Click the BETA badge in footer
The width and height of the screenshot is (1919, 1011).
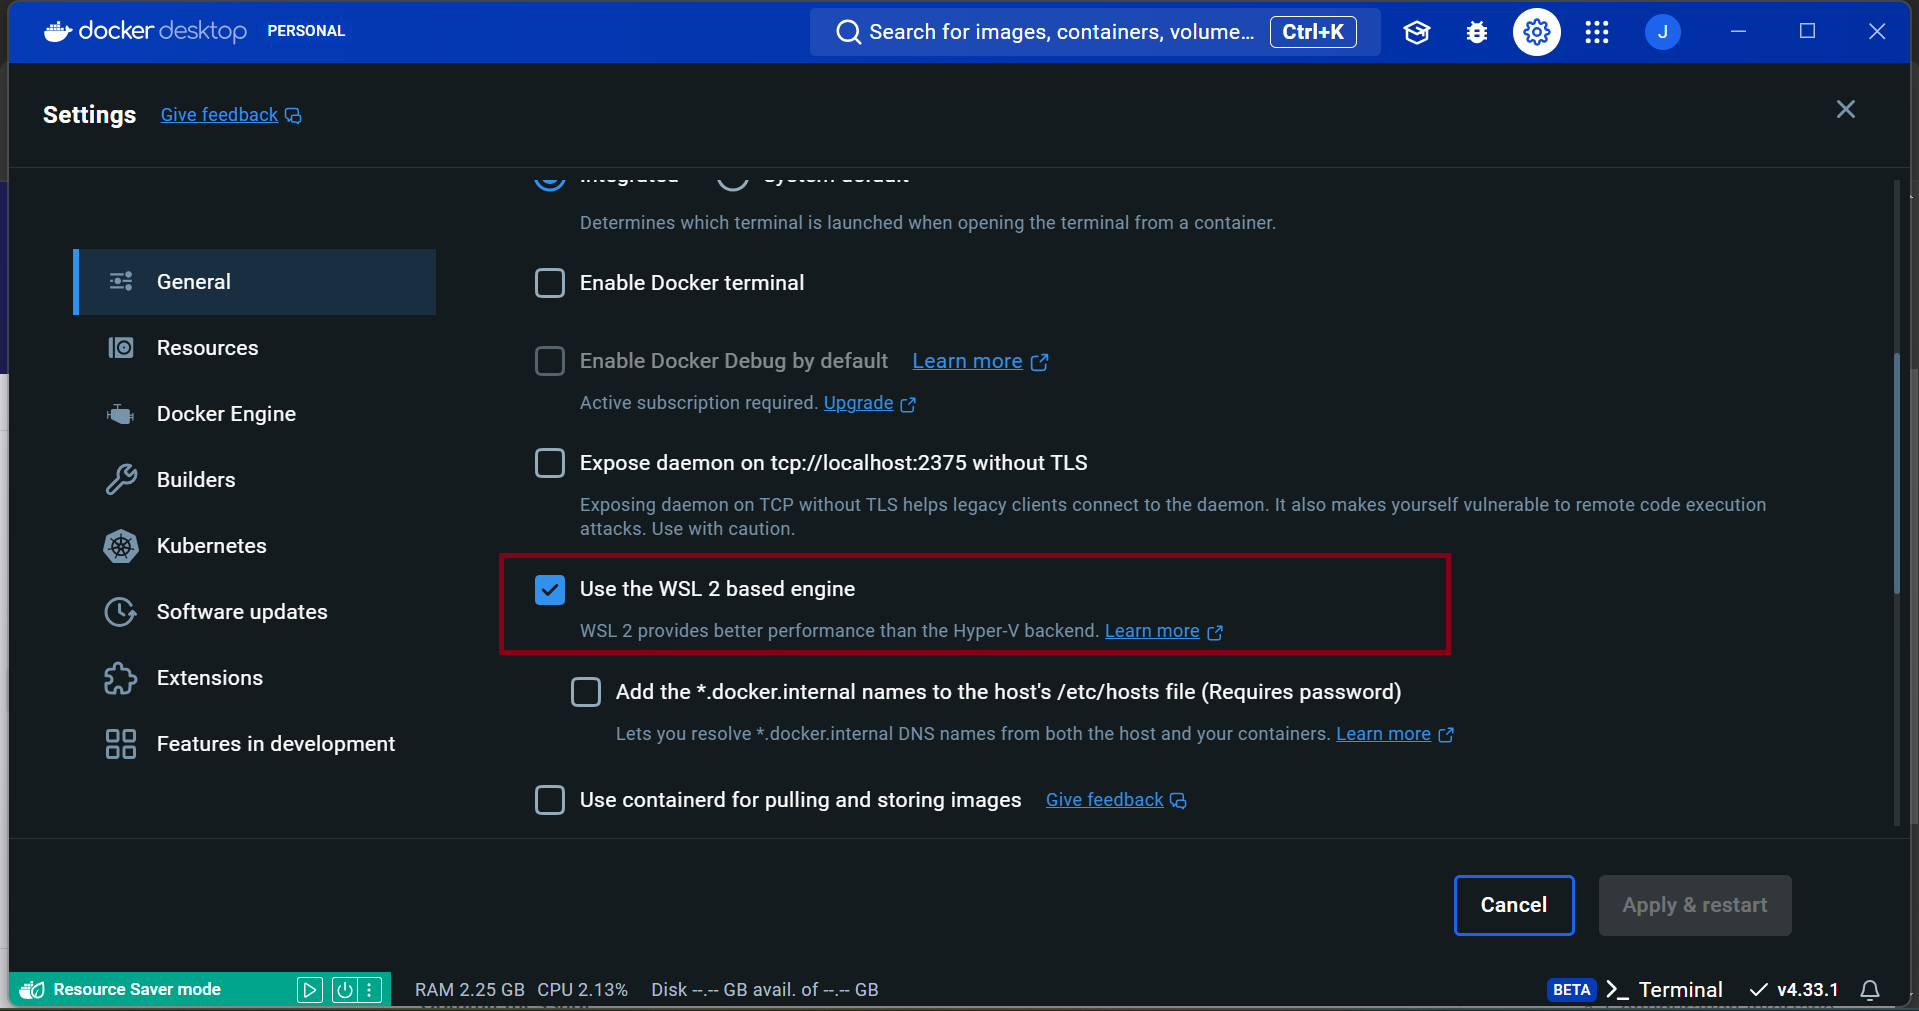tap(1571, 990)
